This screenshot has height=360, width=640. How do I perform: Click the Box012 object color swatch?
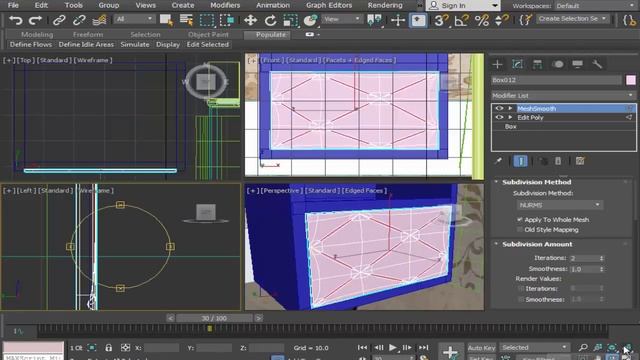pyautogui.click(x=631, y=80)
